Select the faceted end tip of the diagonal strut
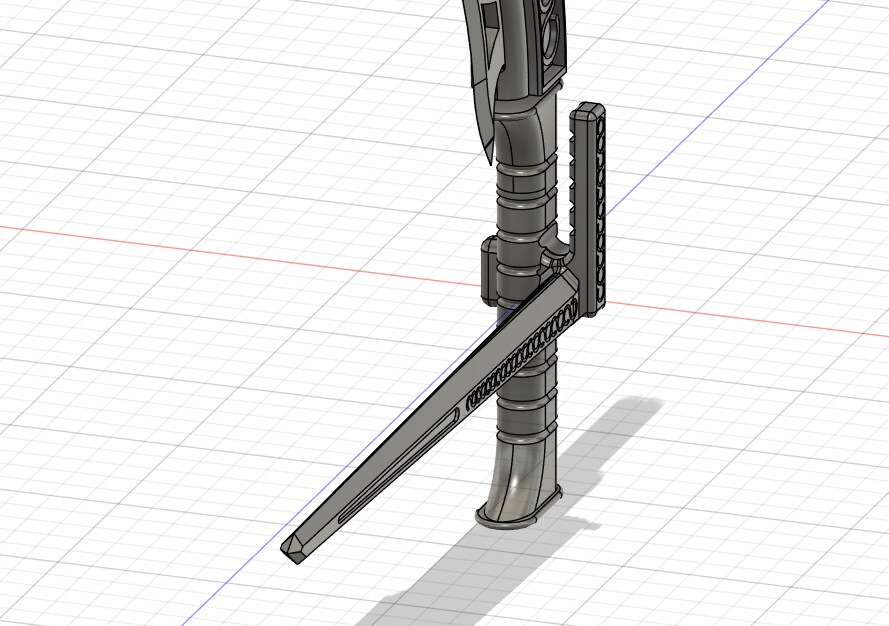This screenshot has height=626, width=889. click(x=295, y=548)
